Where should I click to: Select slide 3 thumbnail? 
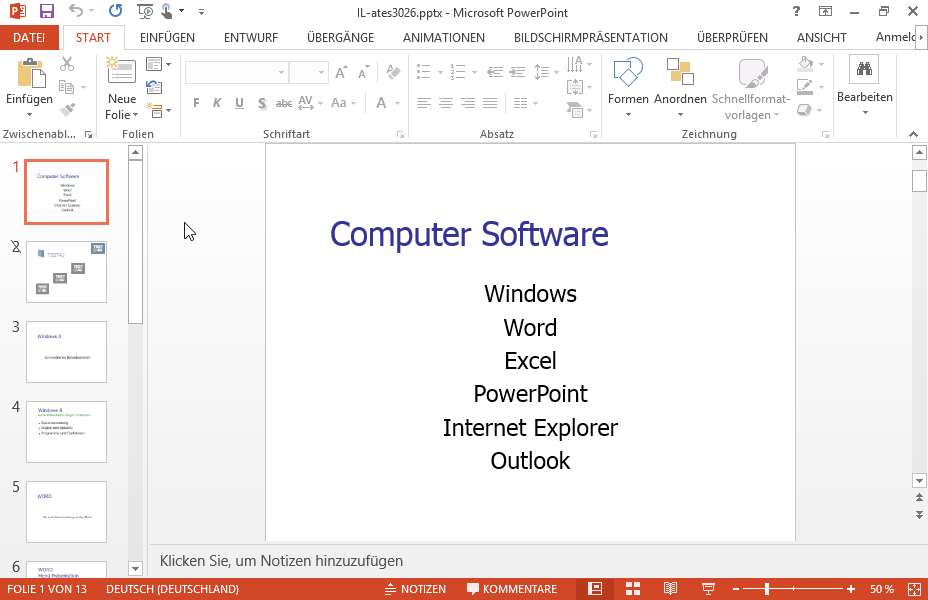coord(66,352)
